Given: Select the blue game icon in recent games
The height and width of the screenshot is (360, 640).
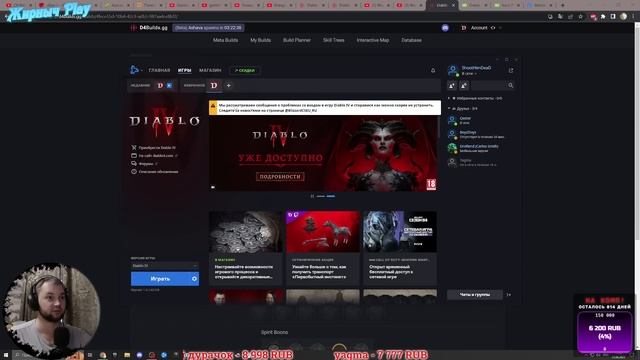Looking at the screenshot, I should (x=169, y=85).
